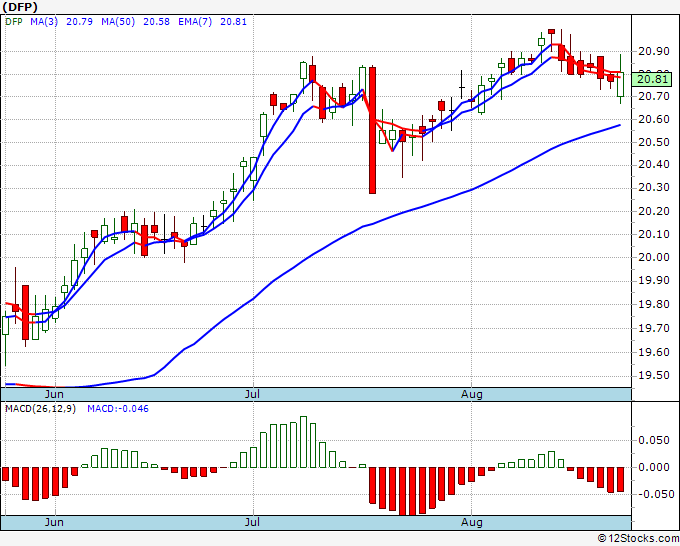This screenshot has width=680, height=546.
Task: Click the 20.60 price axis label
Action: point(654,119)
